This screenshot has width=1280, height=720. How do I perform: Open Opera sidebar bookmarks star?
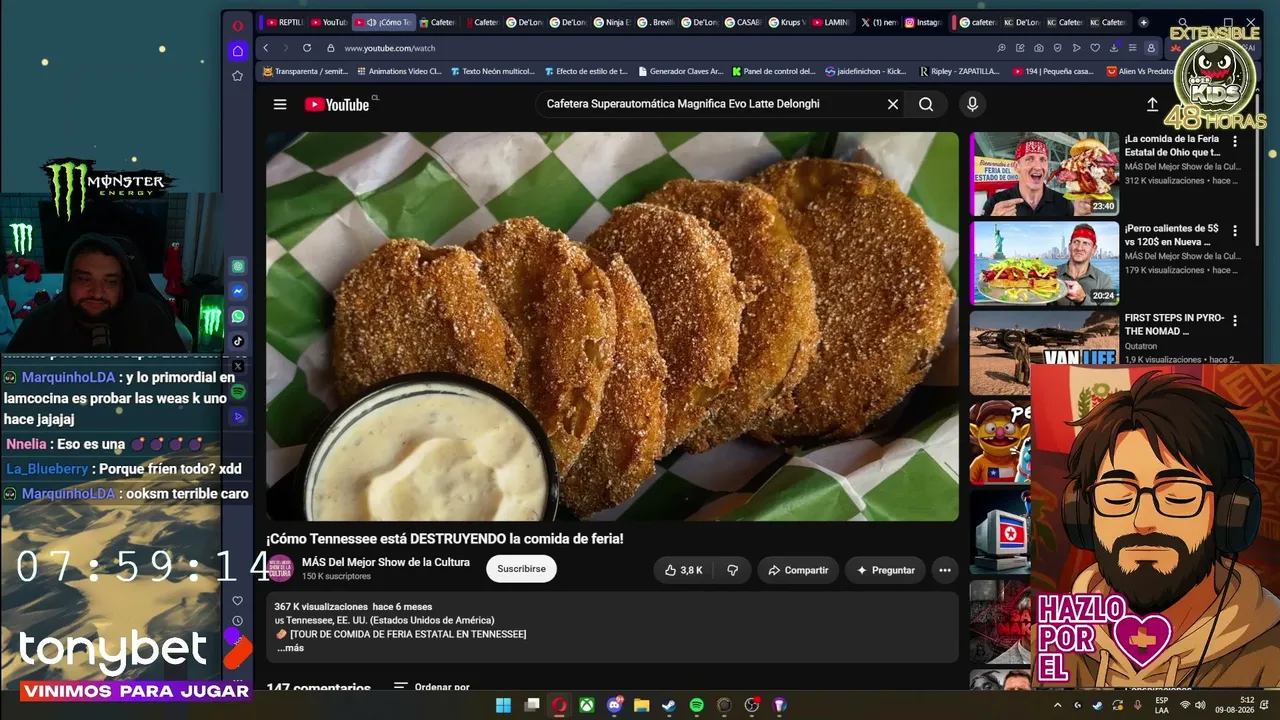237,76
